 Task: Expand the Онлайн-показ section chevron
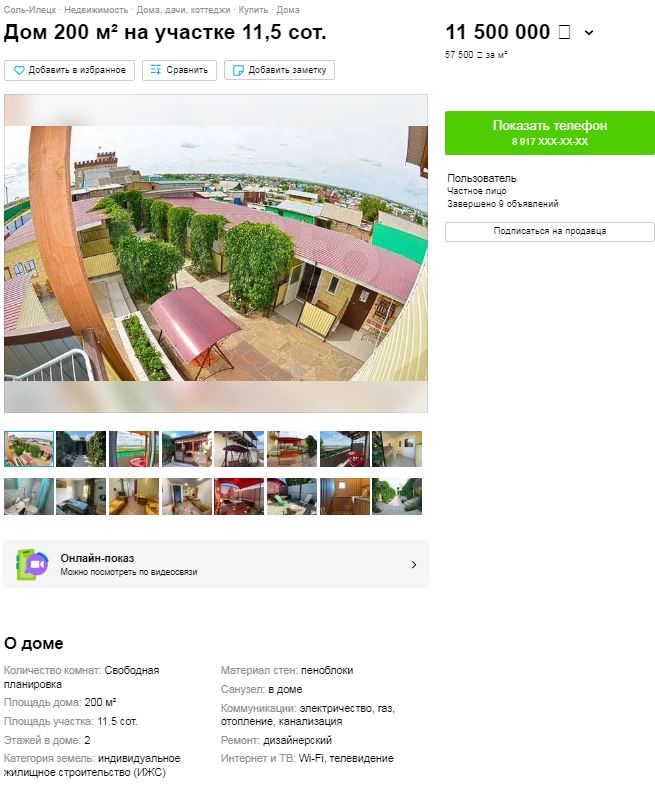(414, 565)
